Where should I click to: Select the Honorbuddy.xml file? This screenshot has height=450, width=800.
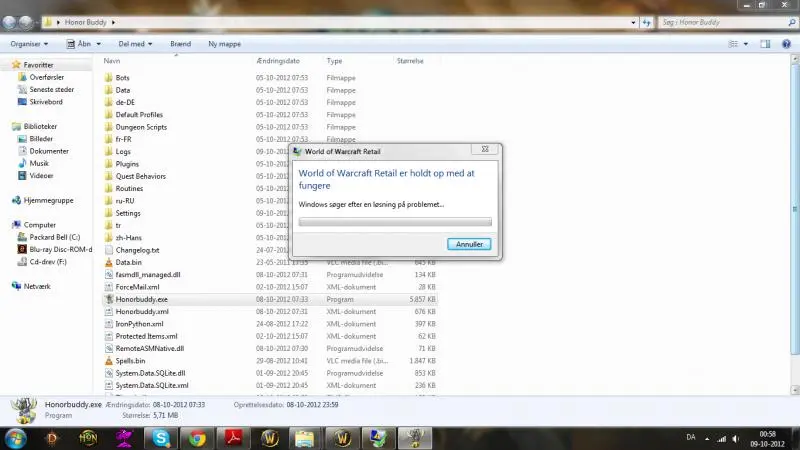142,312
